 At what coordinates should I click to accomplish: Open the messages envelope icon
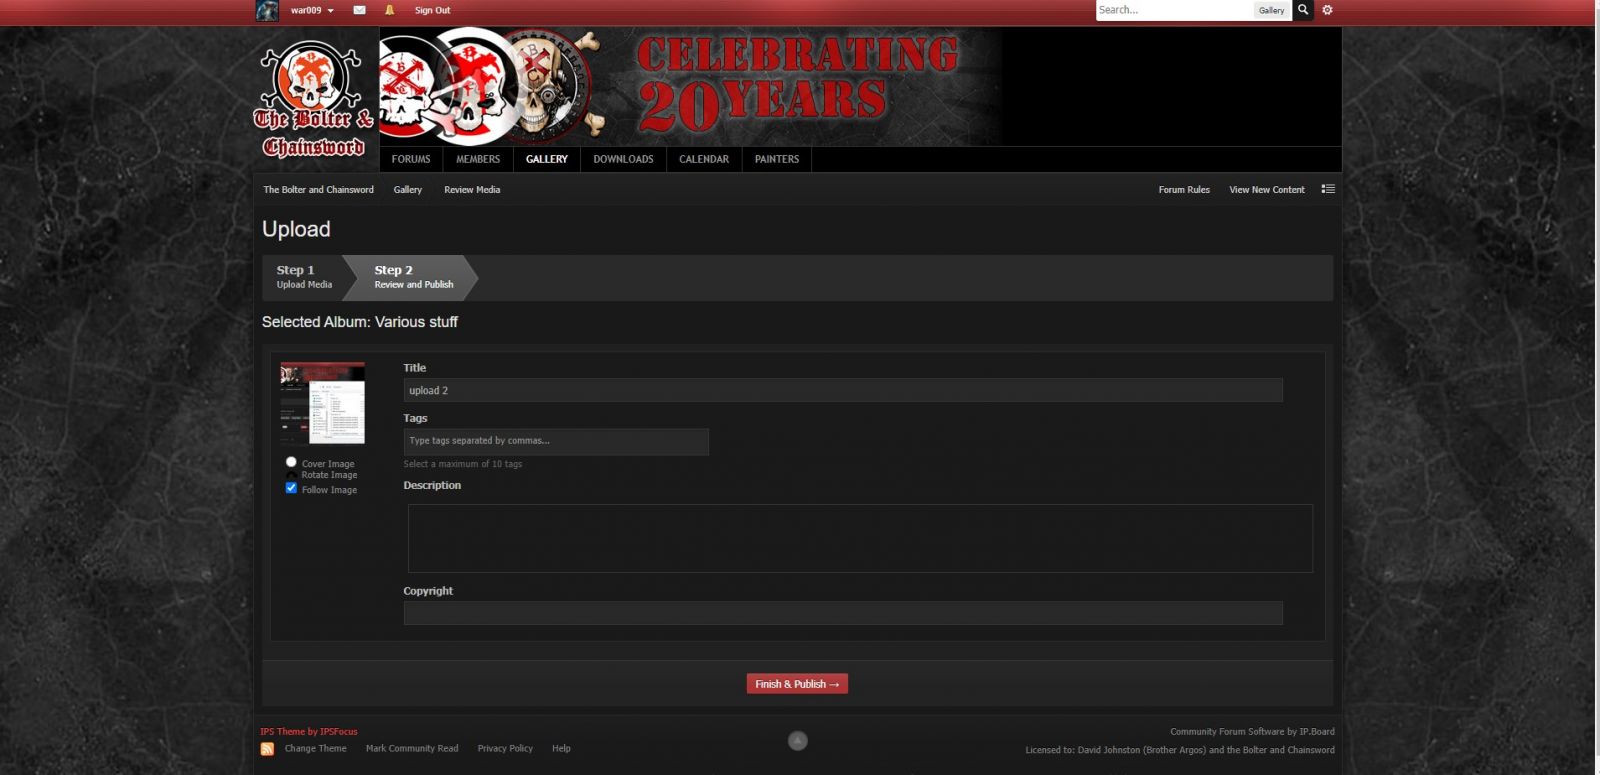[359, 10]
